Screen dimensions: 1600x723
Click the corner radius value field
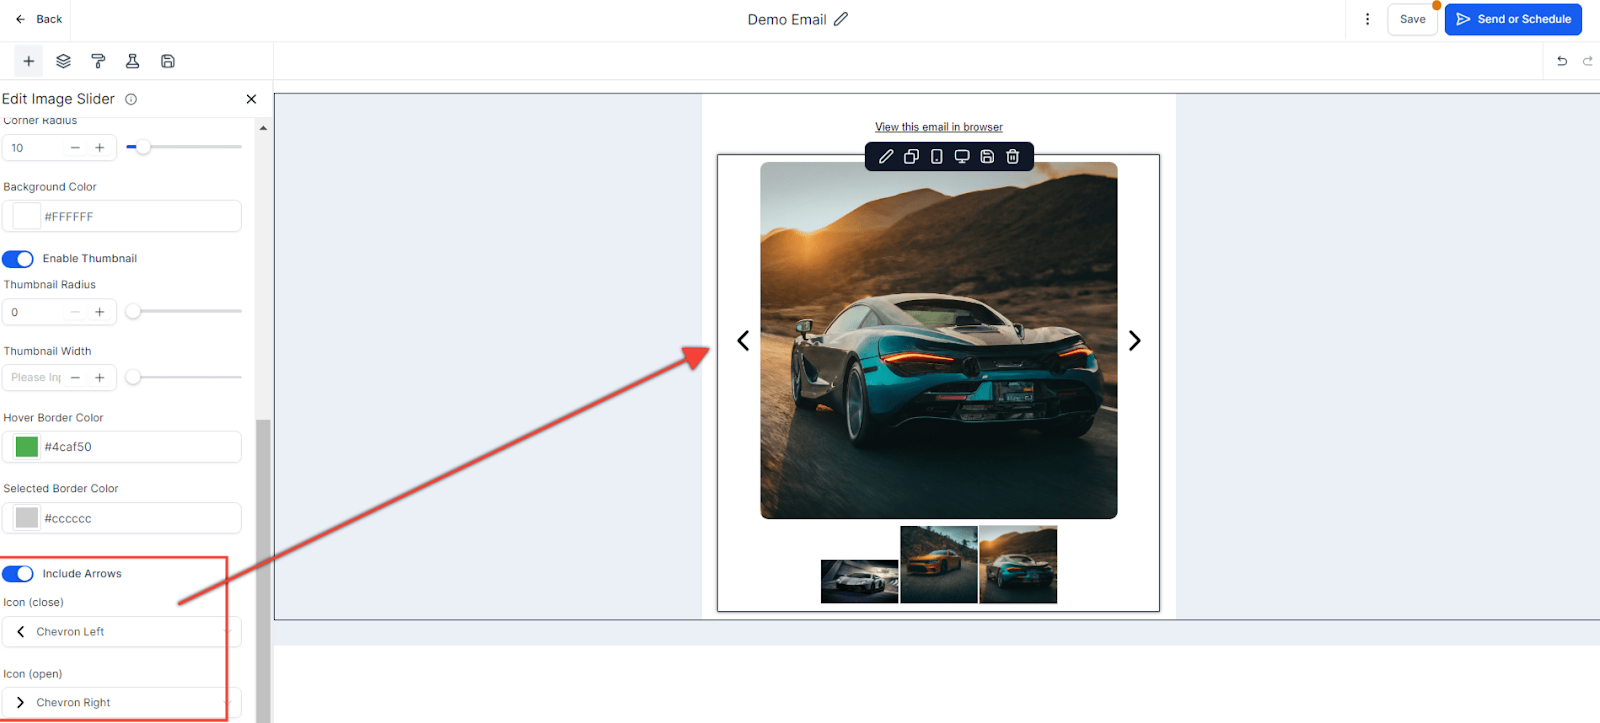coord(35,148)
